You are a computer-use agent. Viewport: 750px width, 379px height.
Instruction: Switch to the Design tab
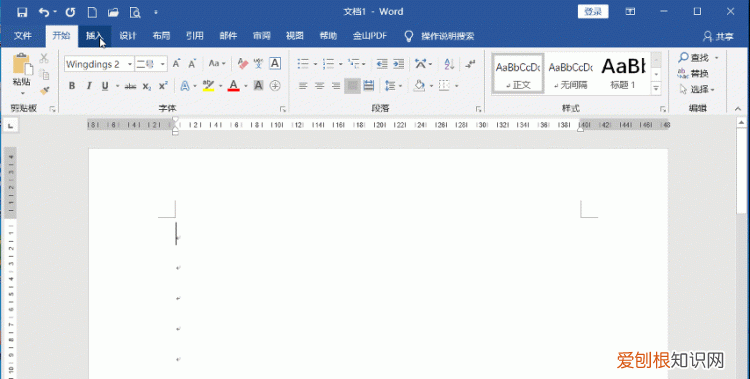(128, 36)
